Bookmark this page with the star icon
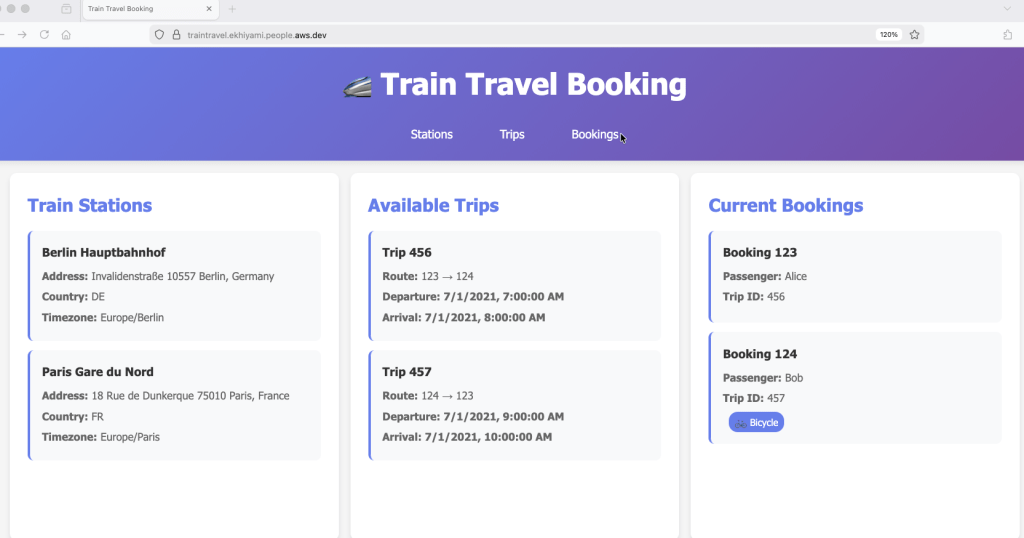This screenshot has height=538, width=1024. pos(914,34)
